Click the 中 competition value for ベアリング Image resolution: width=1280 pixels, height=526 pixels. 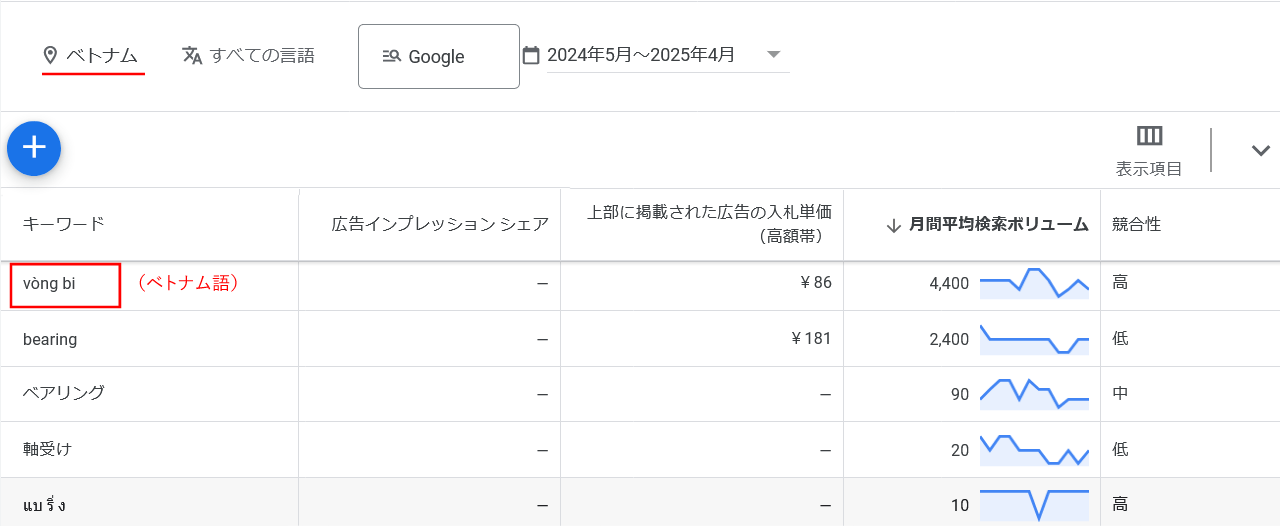[1120, 394]
